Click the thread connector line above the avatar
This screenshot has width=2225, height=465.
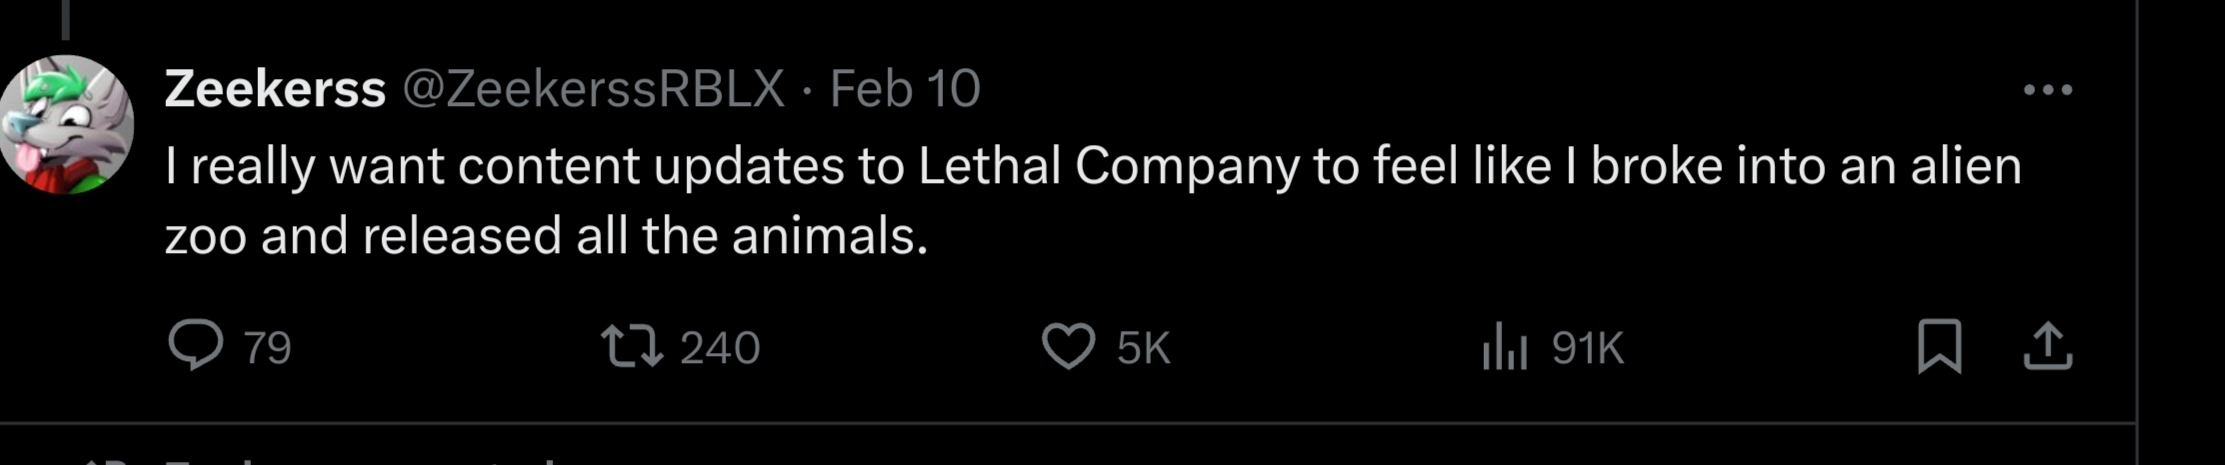pos(66,18)
